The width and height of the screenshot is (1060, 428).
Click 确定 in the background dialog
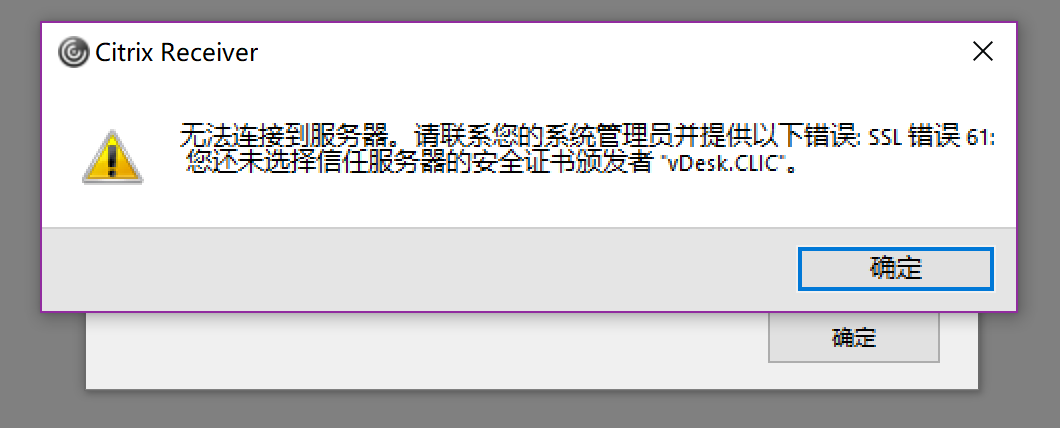coord(854,337)
